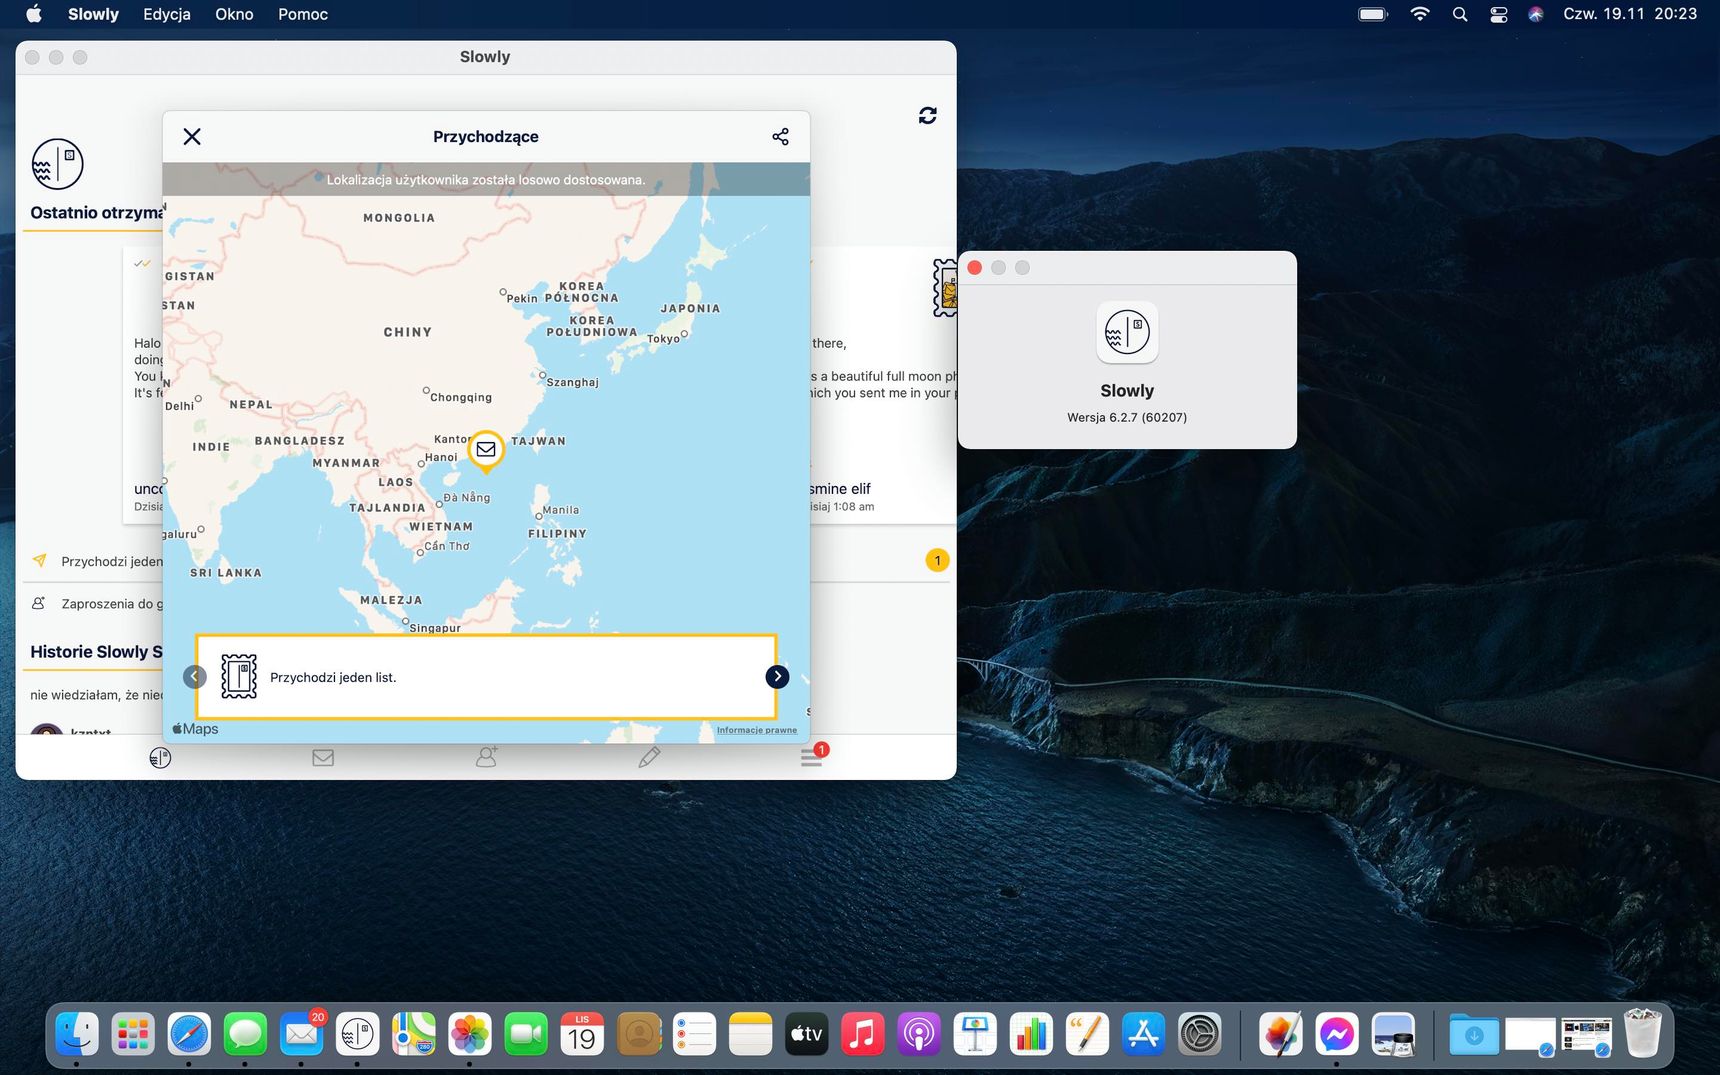Open Photos from the Dock

[469, 1034]
